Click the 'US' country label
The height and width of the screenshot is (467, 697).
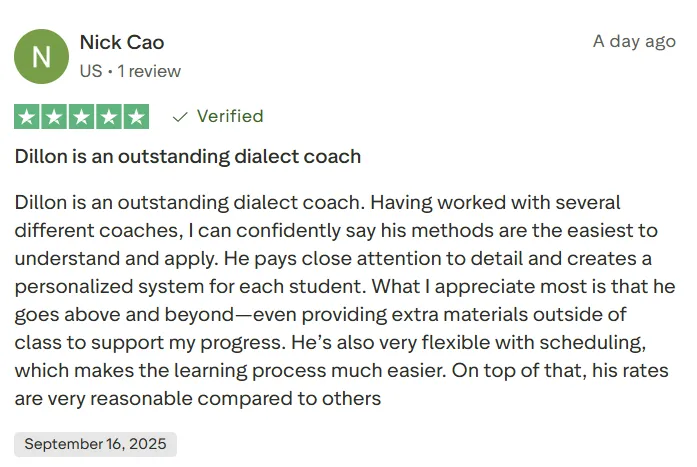[x=90, y=71]
